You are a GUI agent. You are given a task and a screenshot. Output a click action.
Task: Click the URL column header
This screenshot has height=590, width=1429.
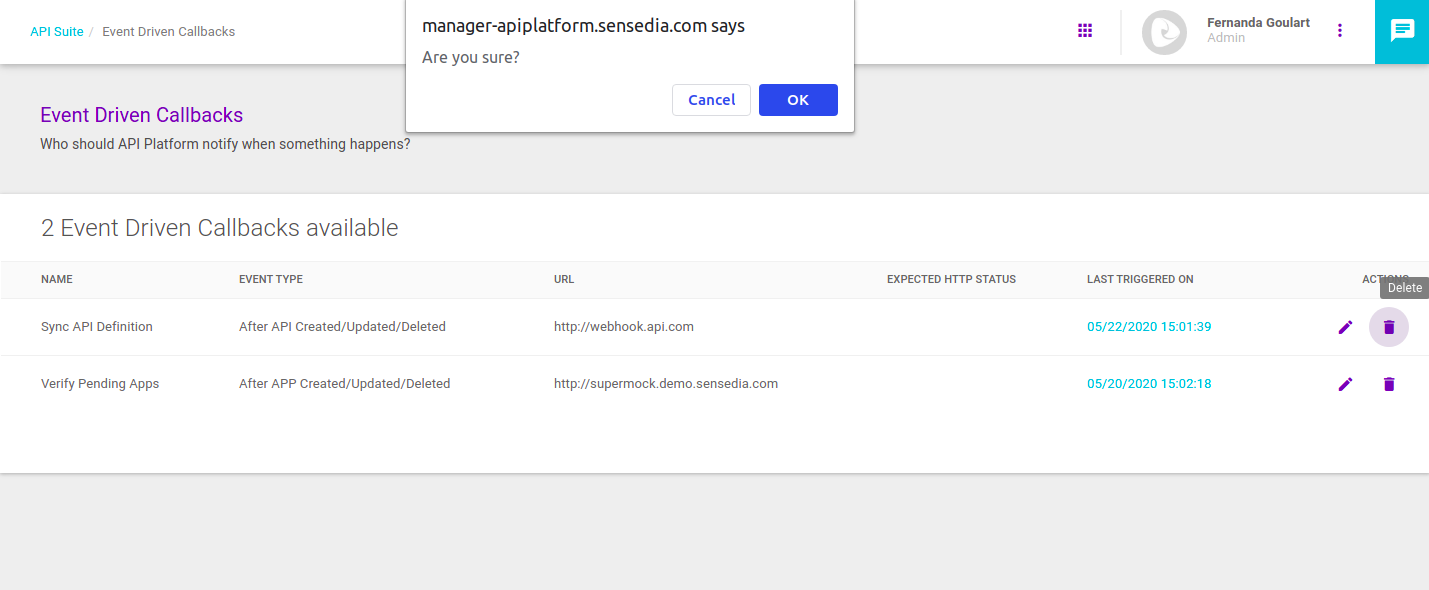tap(563, 279)
